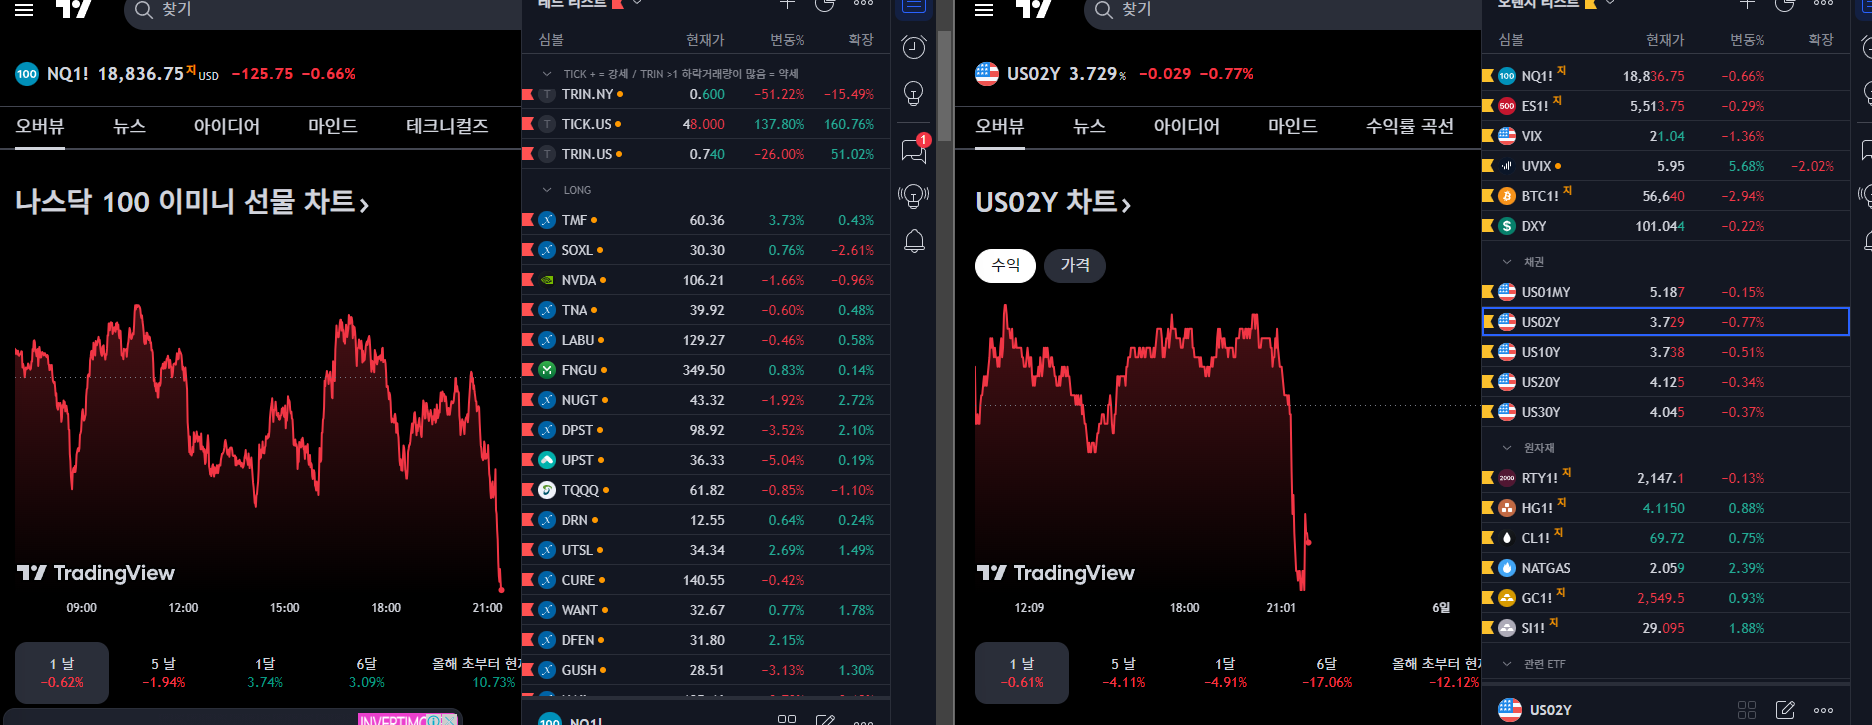Open the alarm clock alerts panel icon
Screen dimensions: 1872x725
pos(913,47)
